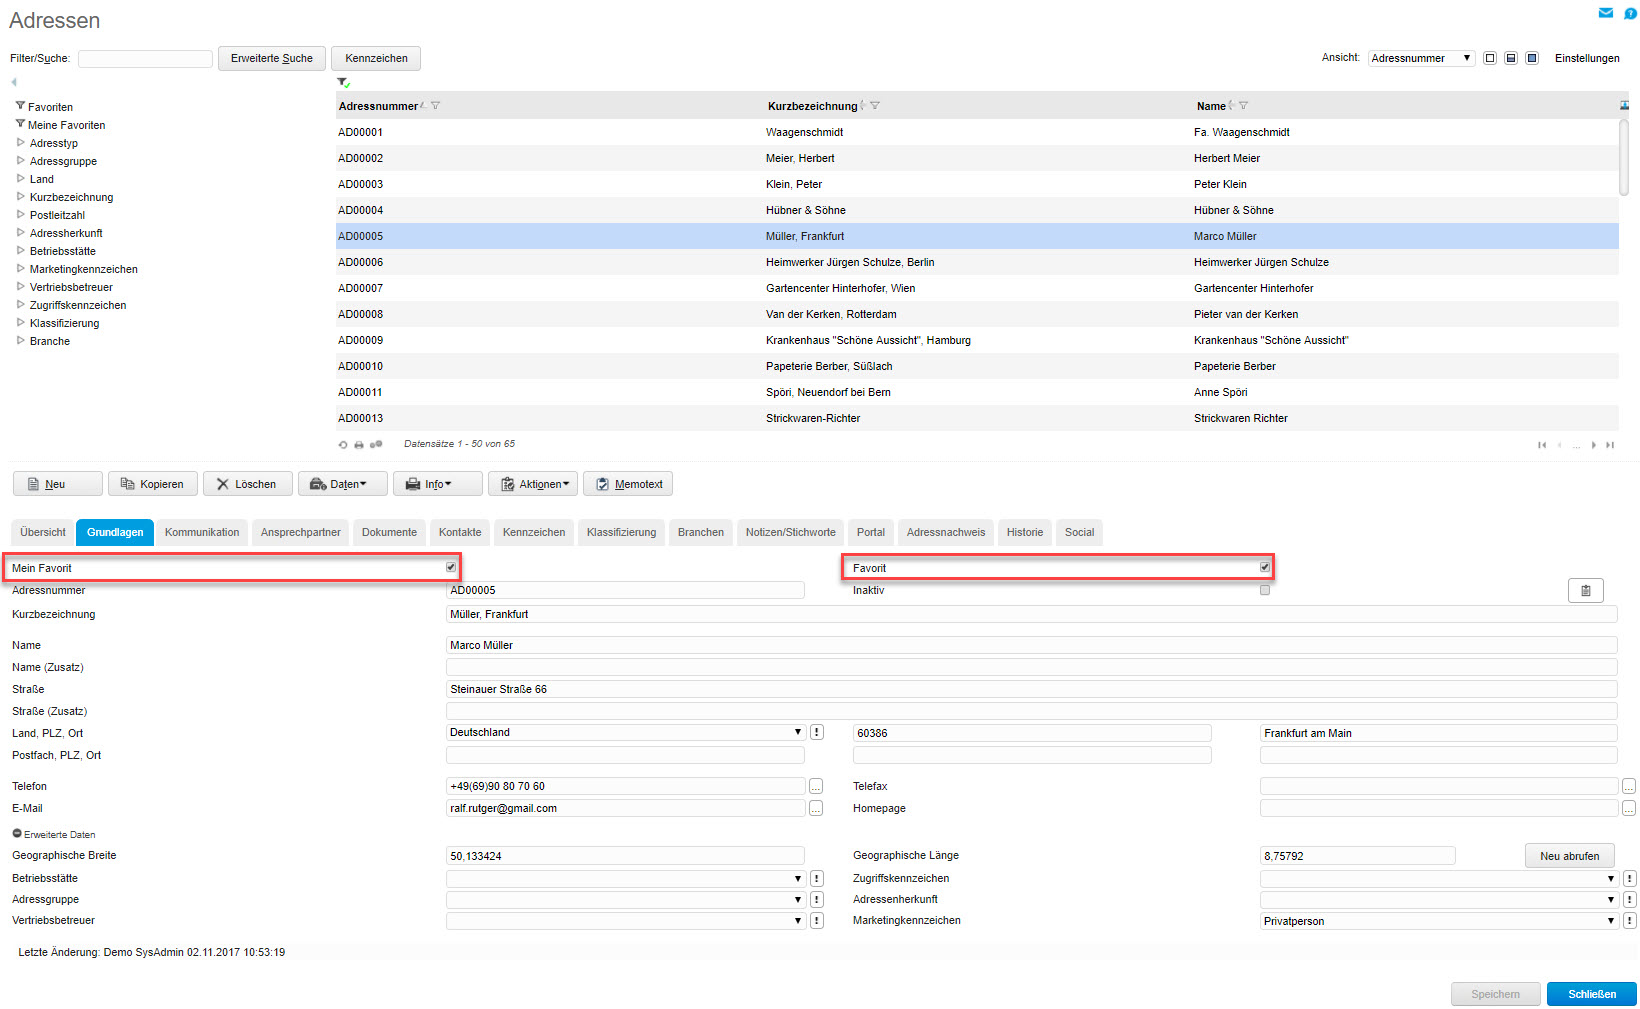Open the Ansicht Adressnummer dropdown
This screenshot has height=1009, width=1640.
1421,58
